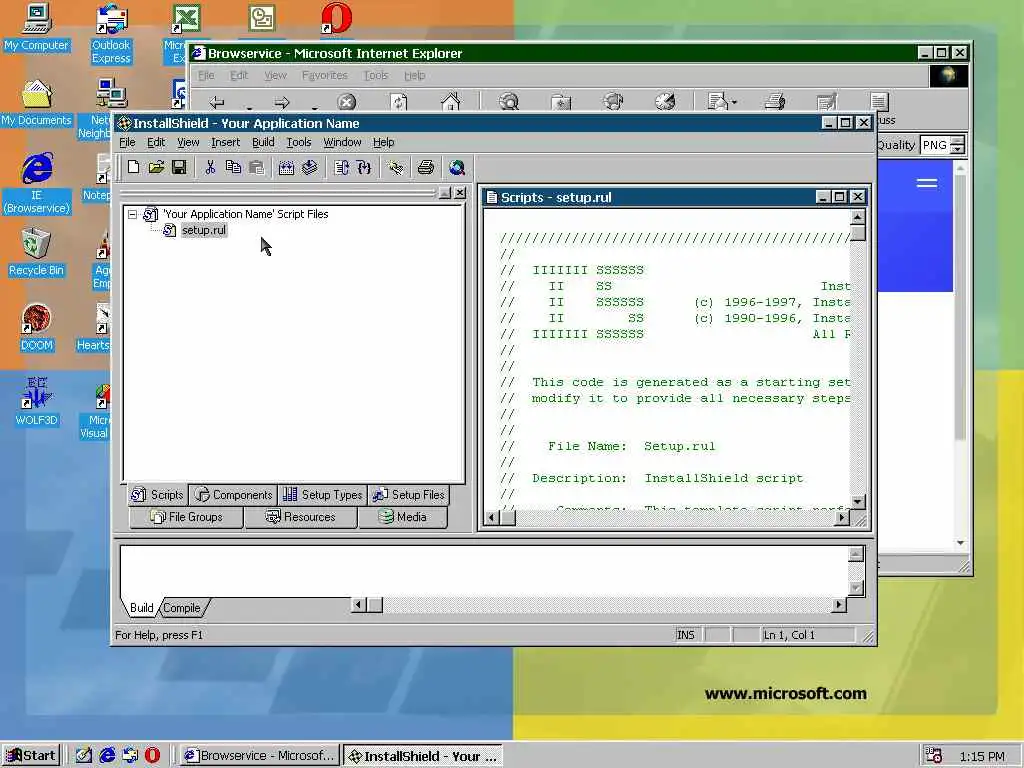Image resolution: width=1024 pixels, height=768 pixels.
Task: Open hamburger menu on Browservice page
Action: 927,183
